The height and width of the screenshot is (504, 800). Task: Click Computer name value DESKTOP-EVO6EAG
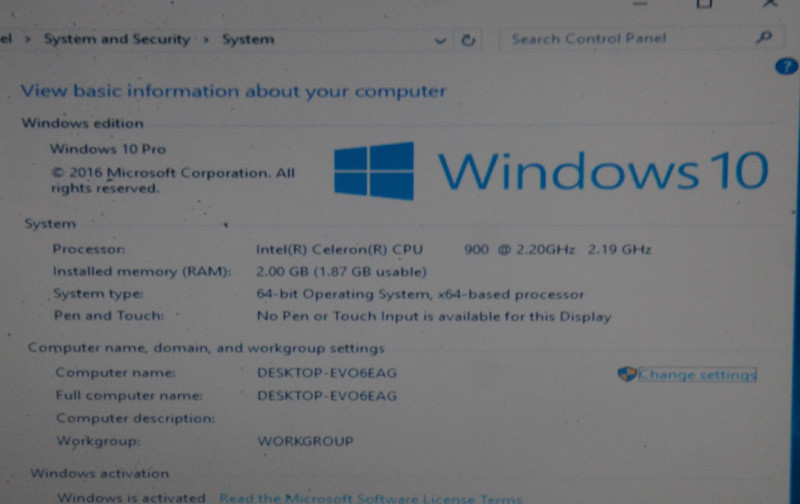(x=327, y=373)
